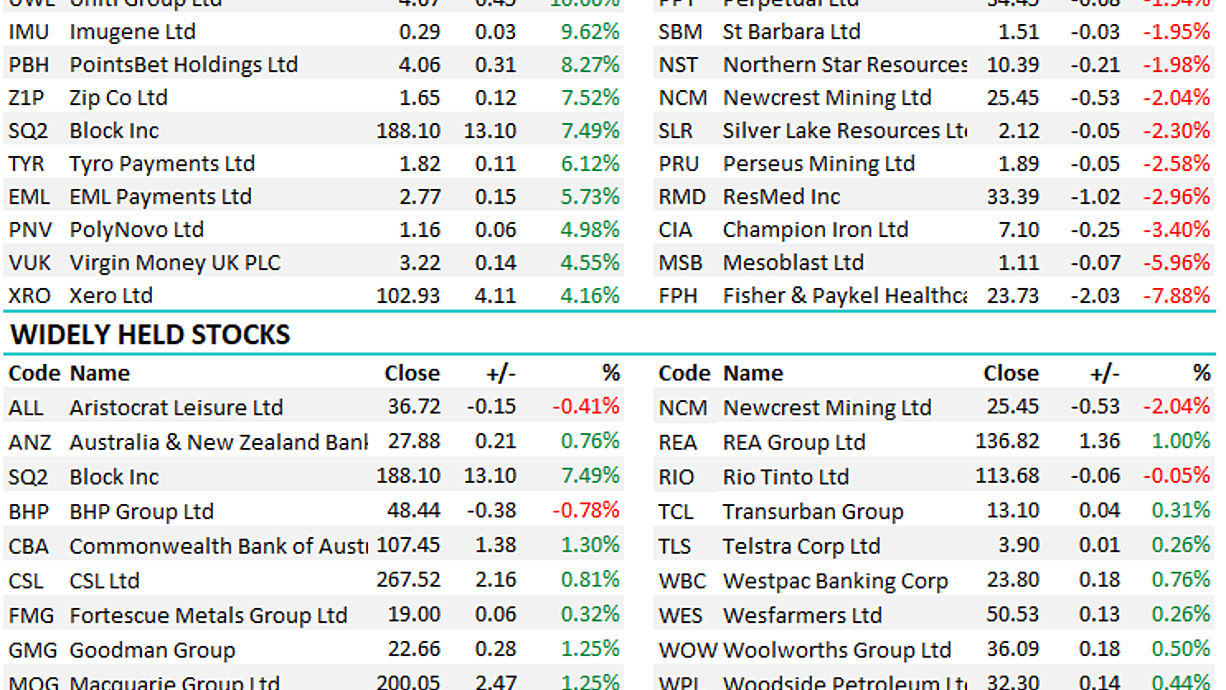The width and height of the screenshot is (1226, 690).
Task: Select the 4.06 close price for PointsBet
Action: pos(419,65)
